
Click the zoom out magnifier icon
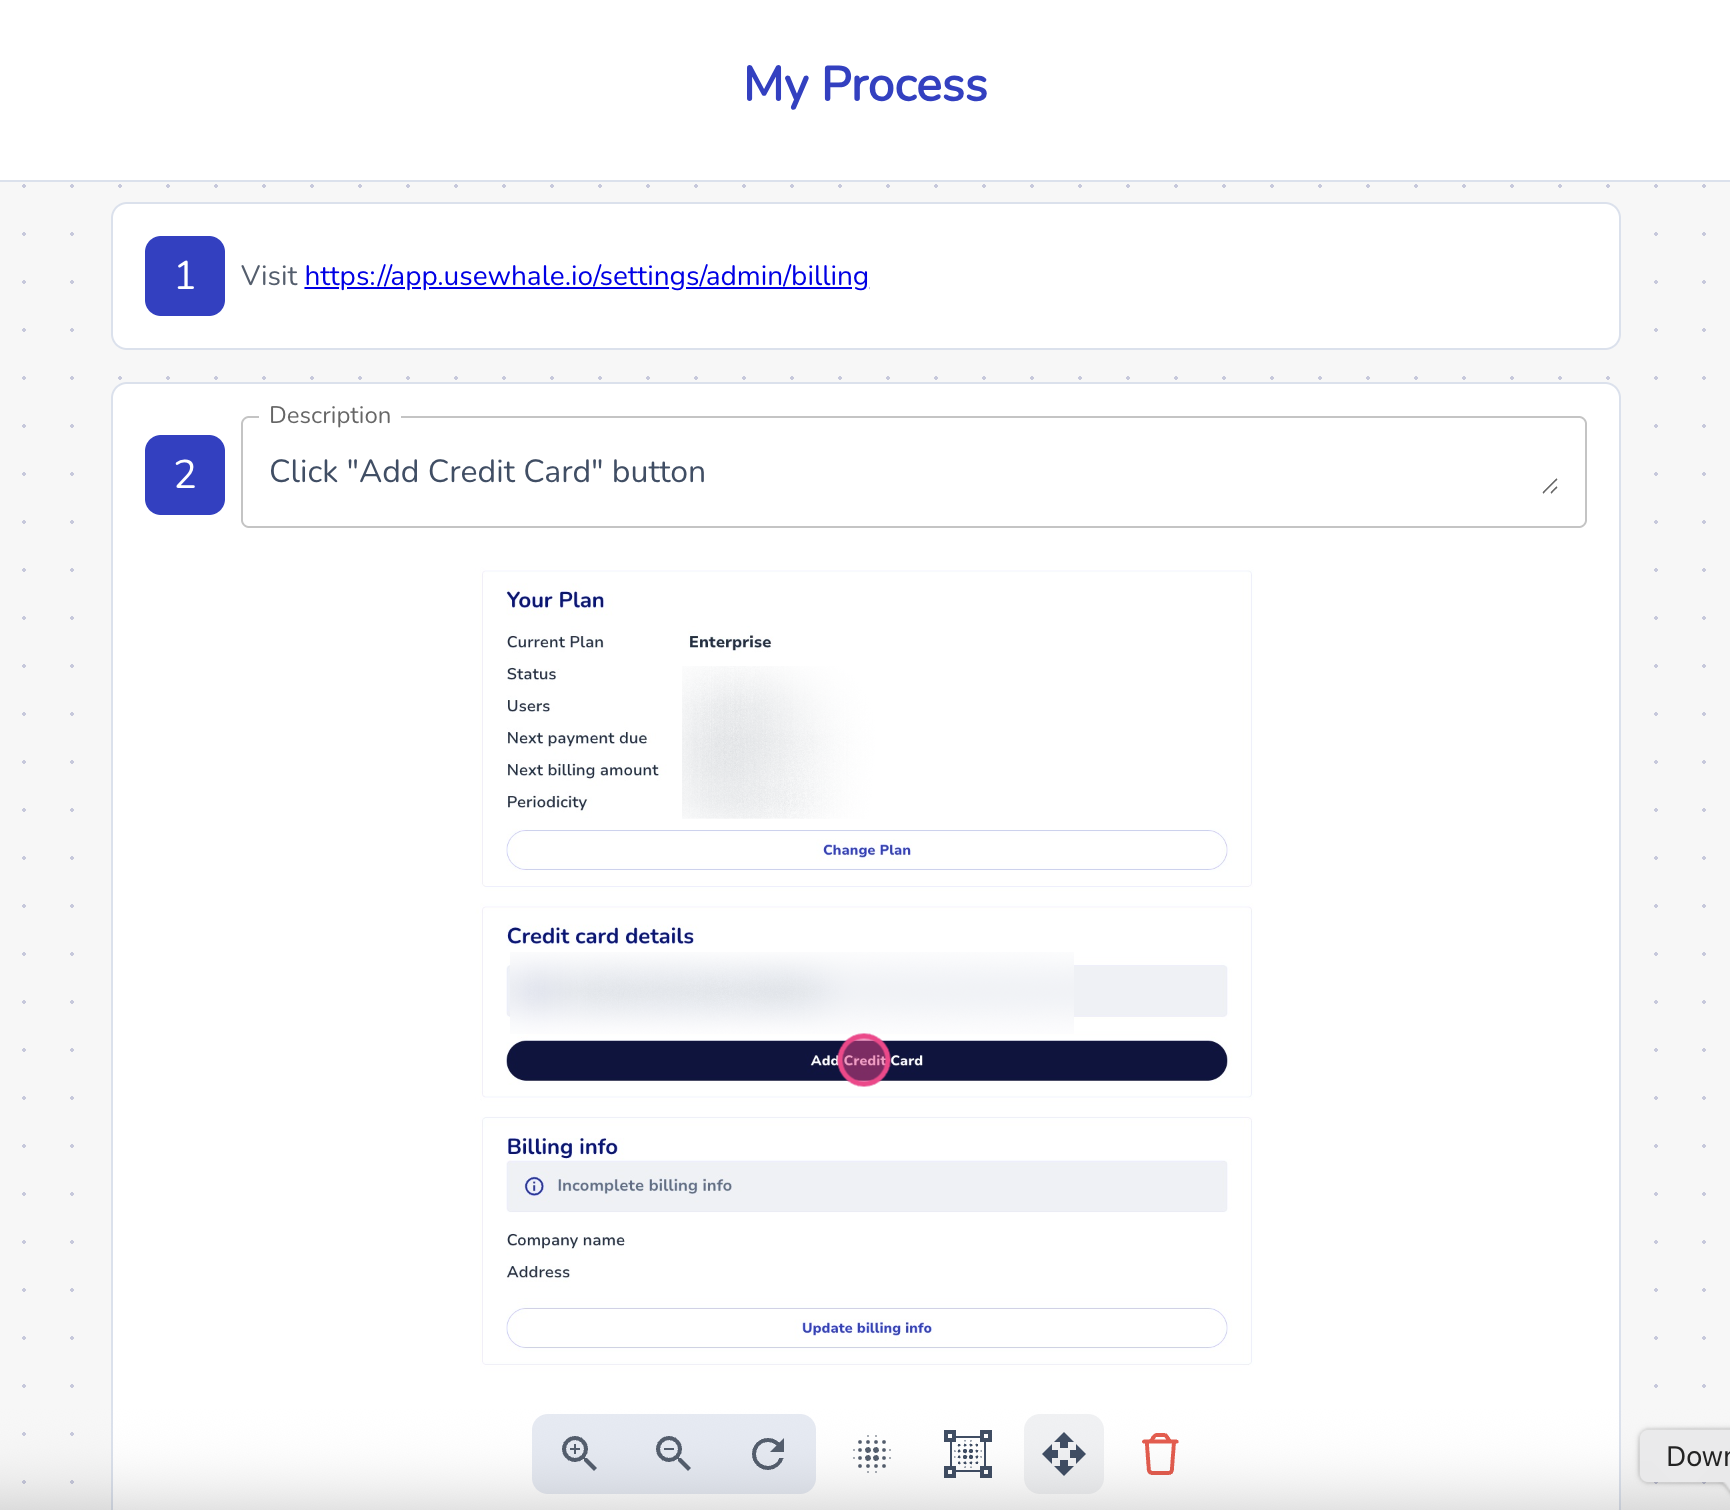click(x=673, y=1453)
